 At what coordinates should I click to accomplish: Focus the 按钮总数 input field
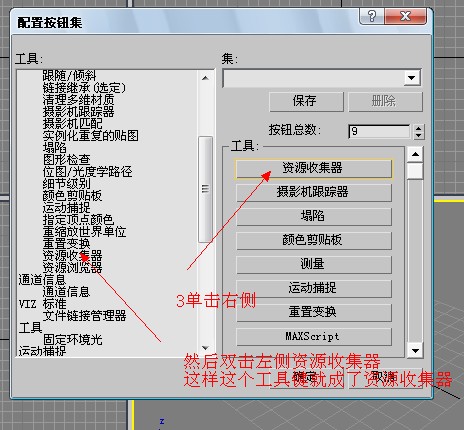coord(379,131)
